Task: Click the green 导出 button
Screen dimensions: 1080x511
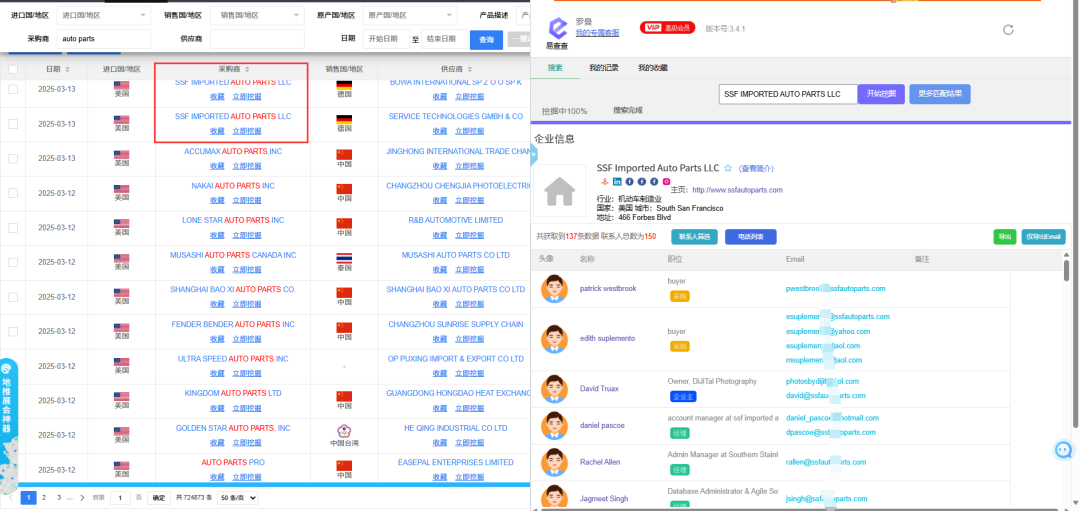Action: pyautogui.click(x=1004, y=237)
